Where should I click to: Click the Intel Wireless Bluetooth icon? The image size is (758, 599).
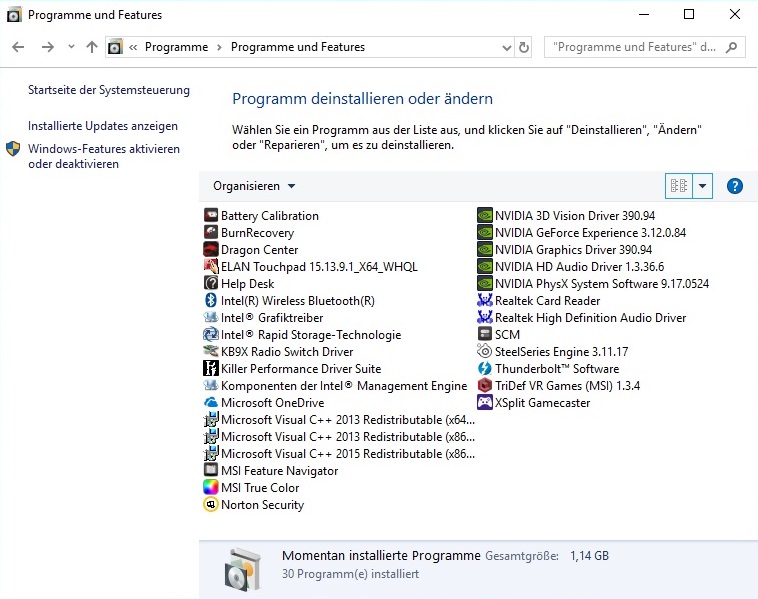pos(211,300)
